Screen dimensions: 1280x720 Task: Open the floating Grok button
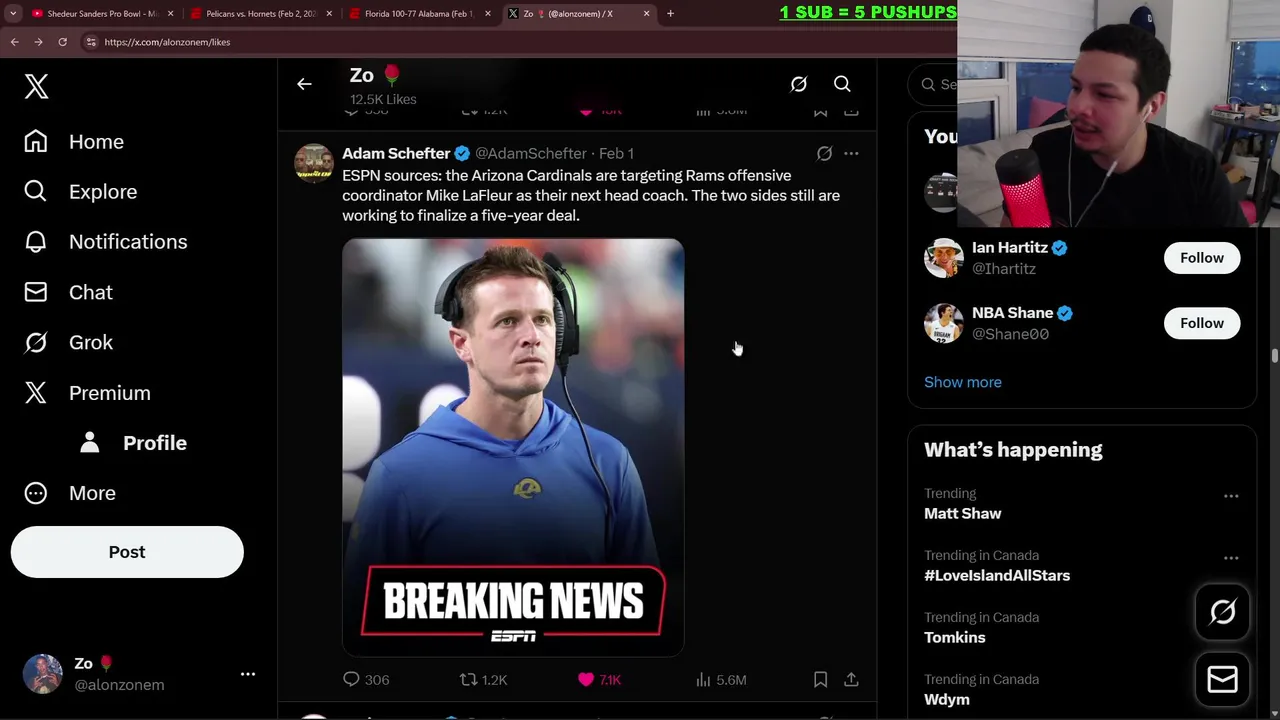coord(1222,612)
